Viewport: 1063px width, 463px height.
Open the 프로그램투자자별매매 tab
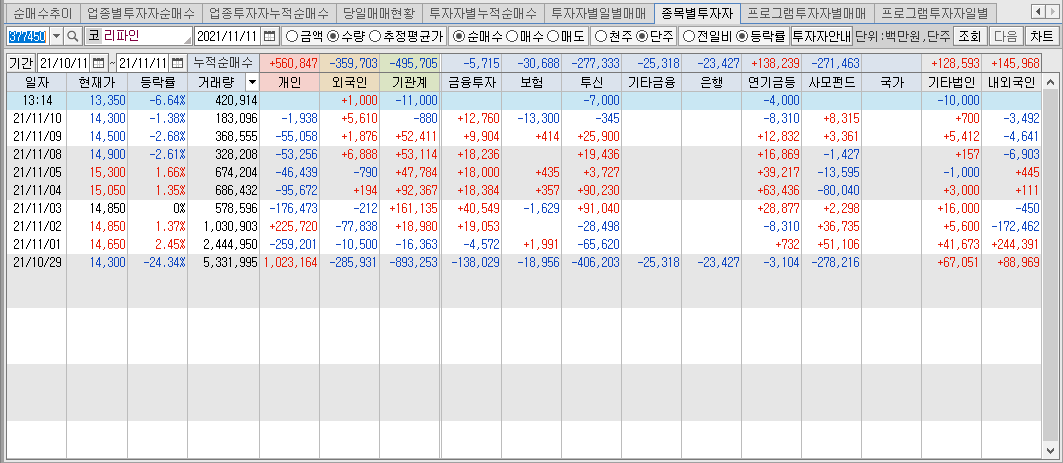coord(806,12)
